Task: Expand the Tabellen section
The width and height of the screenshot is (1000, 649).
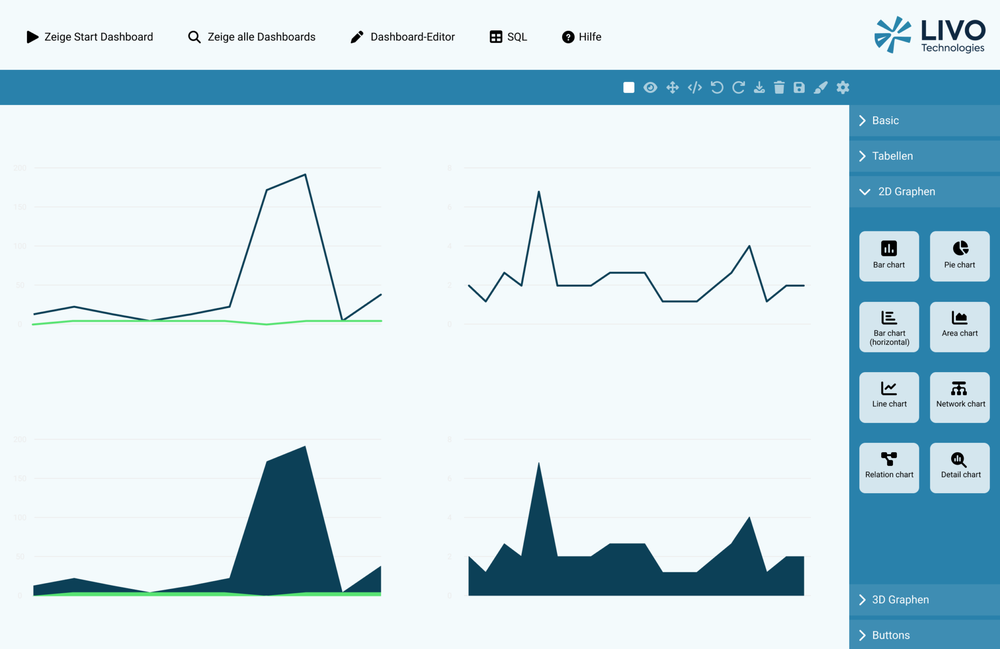Action: [x=925, y=156]
